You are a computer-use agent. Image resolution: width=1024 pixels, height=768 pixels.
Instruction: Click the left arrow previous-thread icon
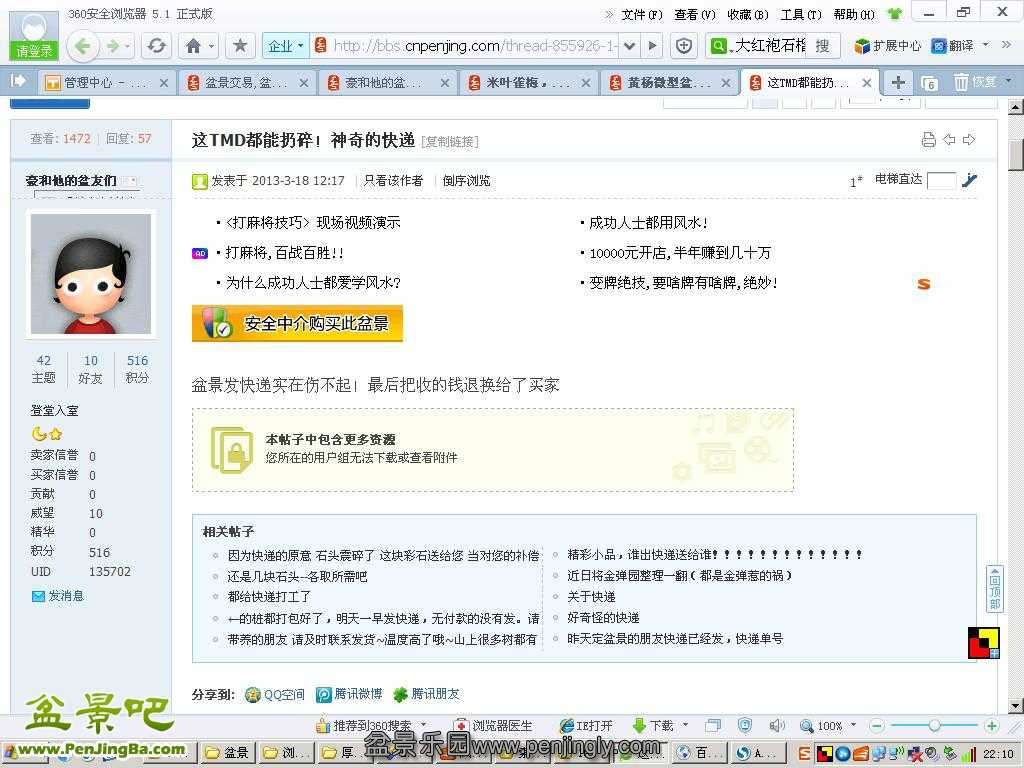point(949,140)
